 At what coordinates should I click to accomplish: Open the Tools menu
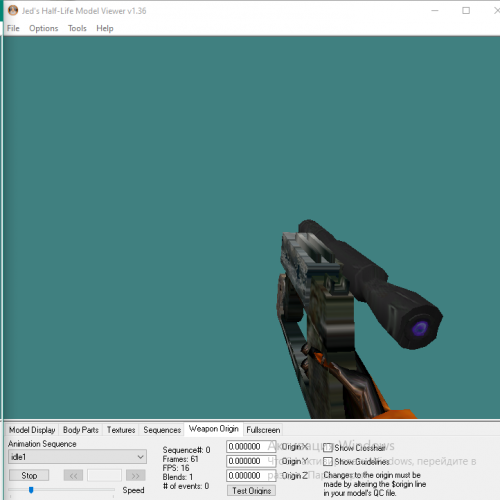77,28
